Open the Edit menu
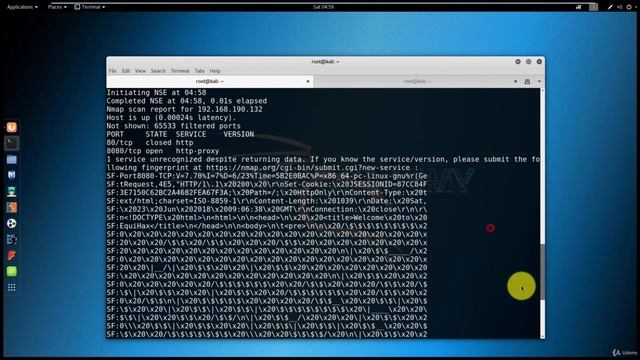 126,71
